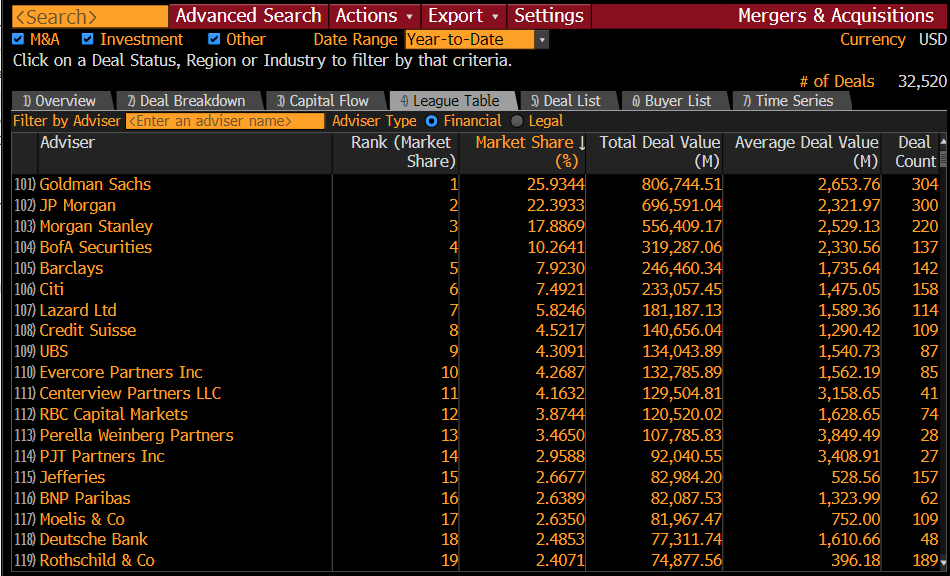Toggle the Investment checkbox
Image resolution: width=950 pixels, height=576 pixels.
pos(88,39)
